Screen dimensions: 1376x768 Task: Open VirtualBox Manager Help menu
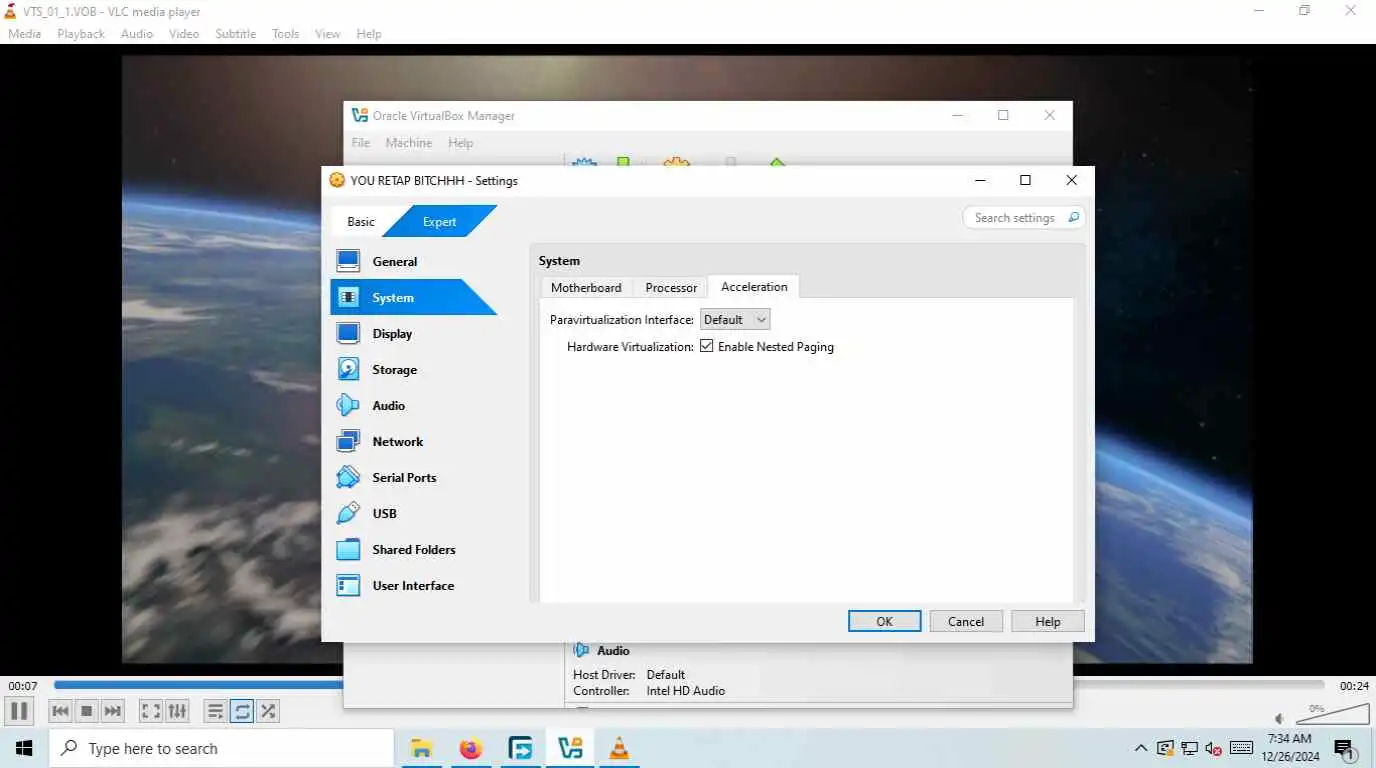click(x=461, y=143)
